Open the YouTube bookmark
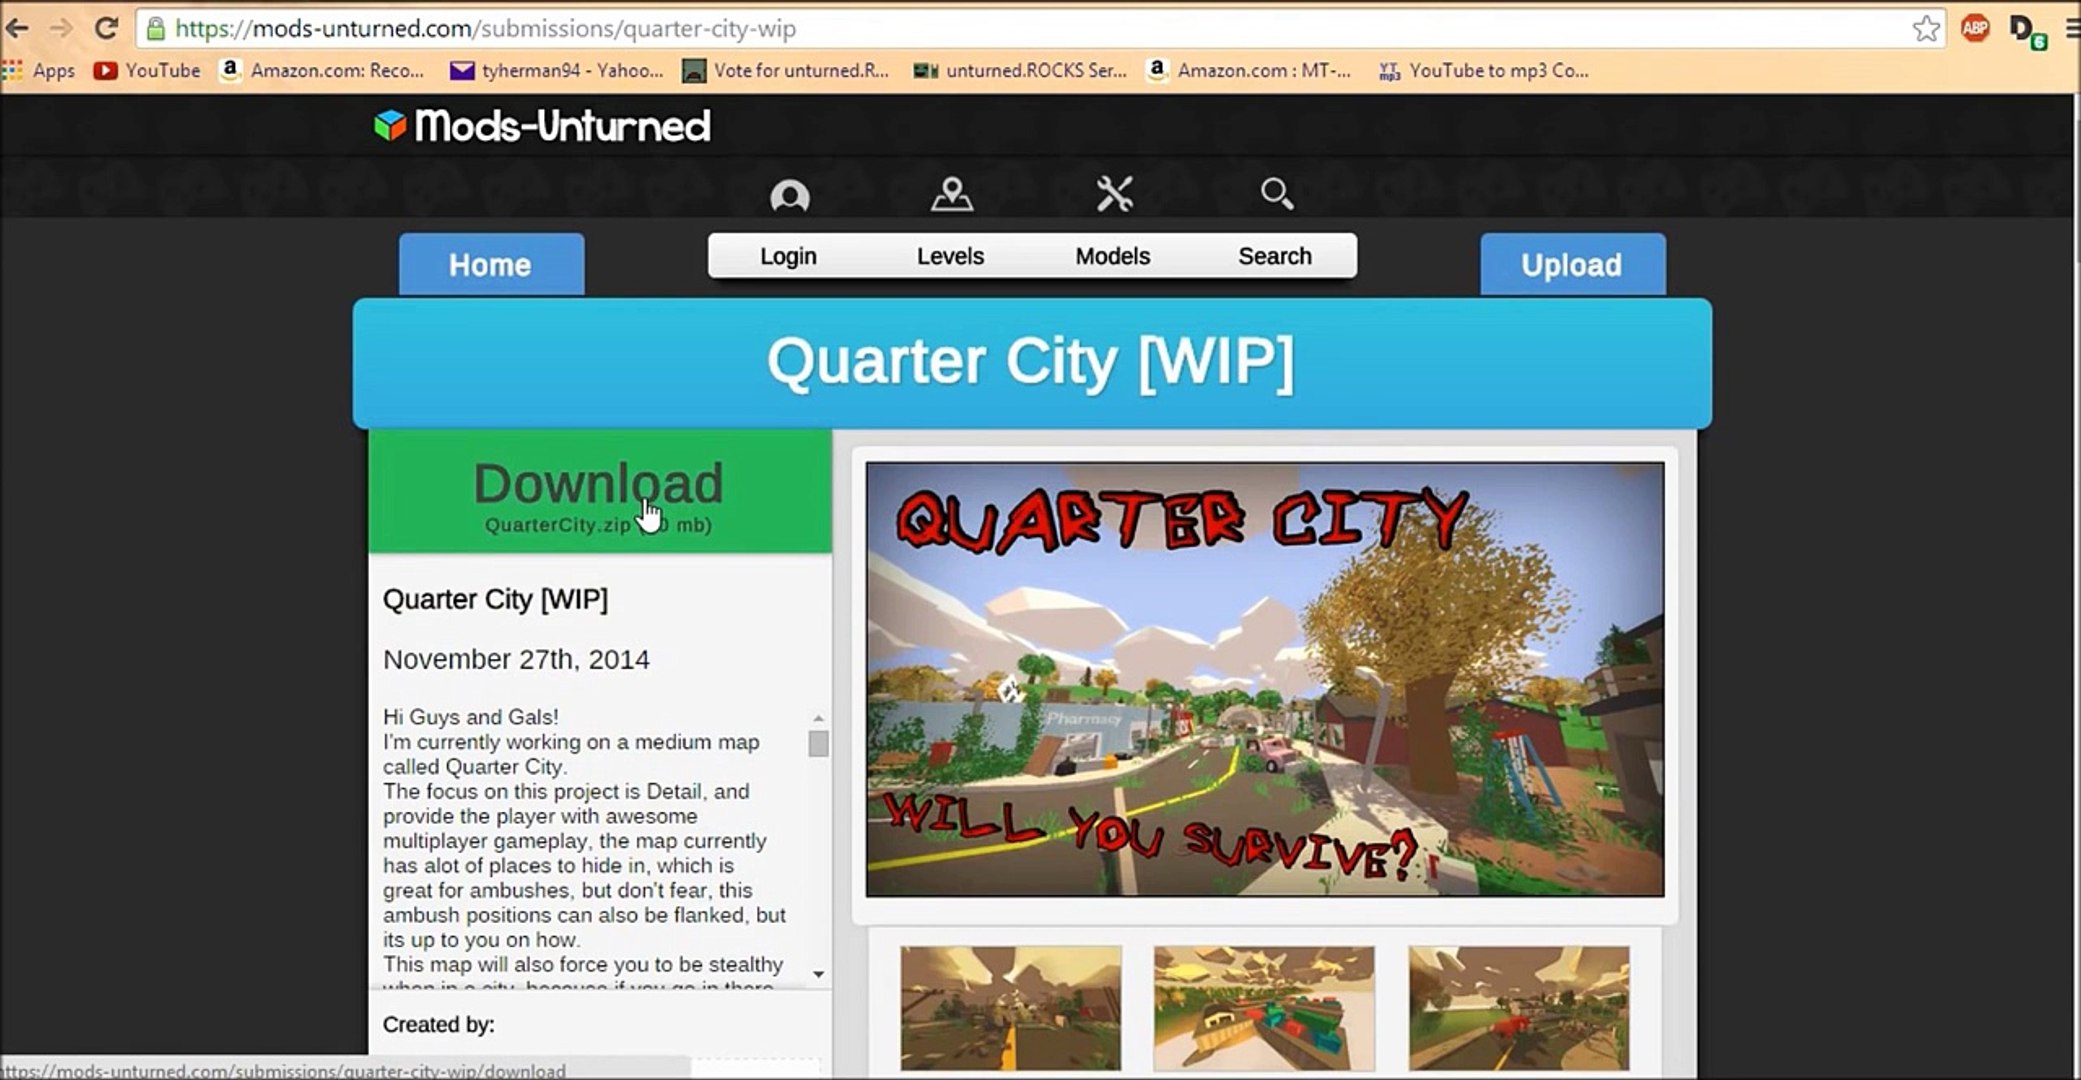 [x=147, y=71]
